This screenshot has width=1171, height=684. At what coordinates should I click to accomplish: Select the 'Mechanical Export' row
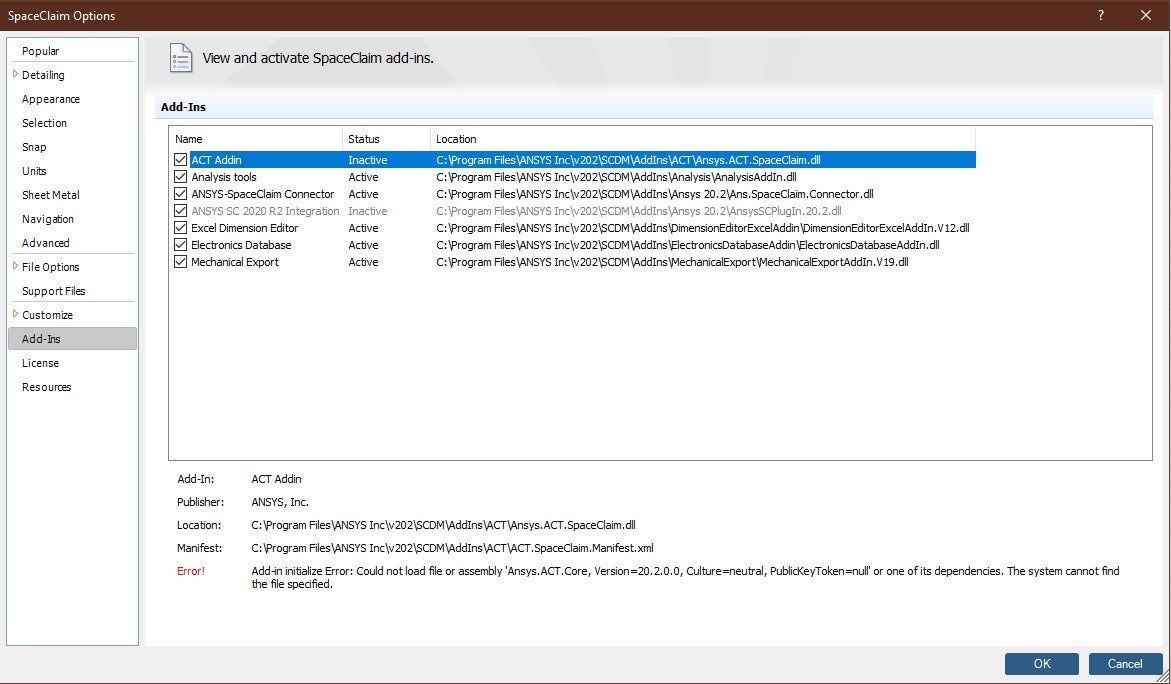point(573,262)
